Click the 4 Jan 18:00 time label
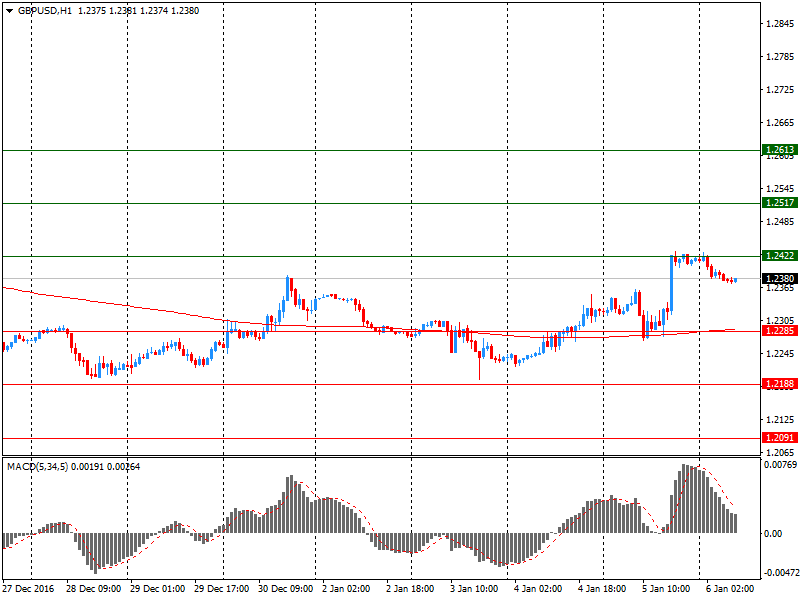Image resolution: width=800 pixels, height=600 pixels. [x=602, y=589]
